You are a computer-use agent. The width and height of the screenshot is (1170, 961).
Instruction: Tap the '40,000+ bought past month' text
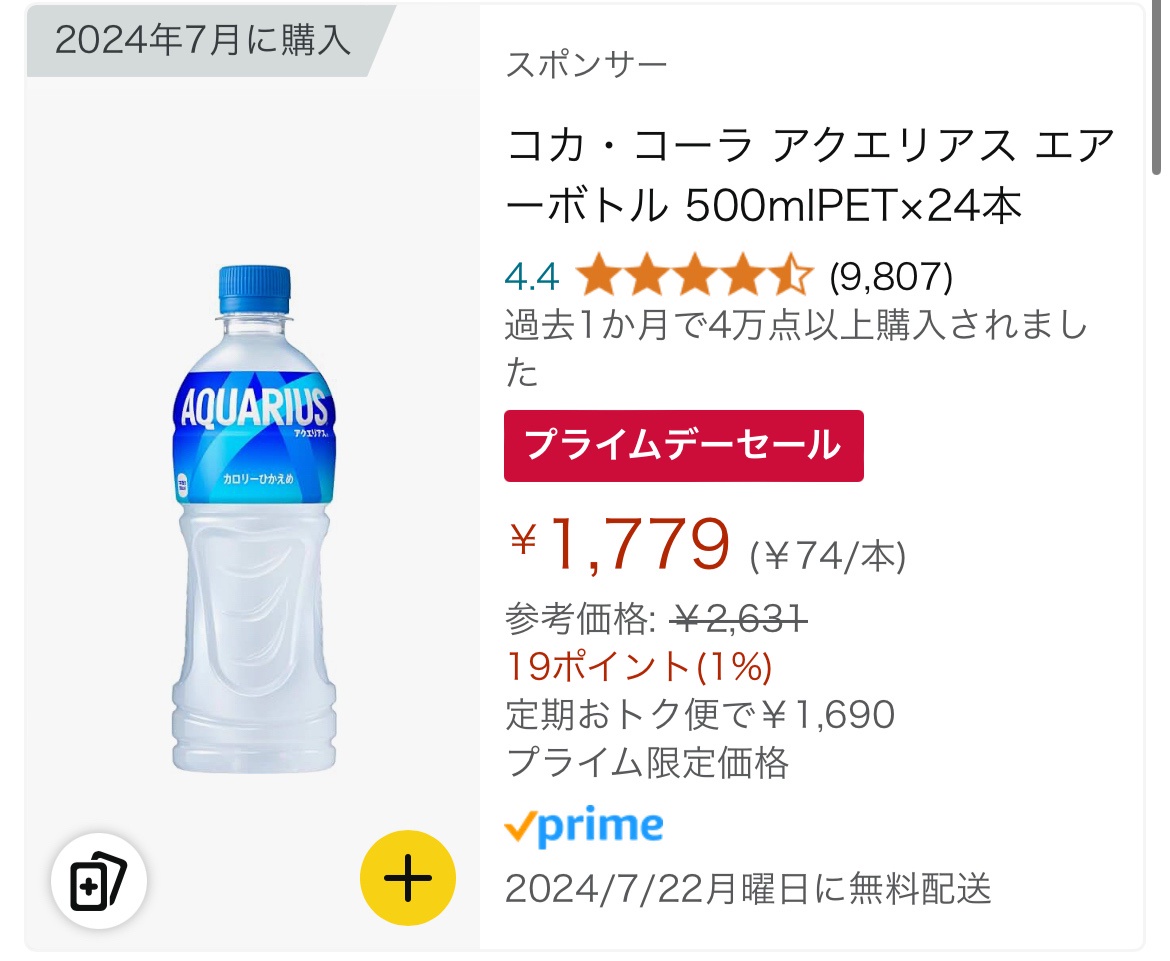pos(795,347)
